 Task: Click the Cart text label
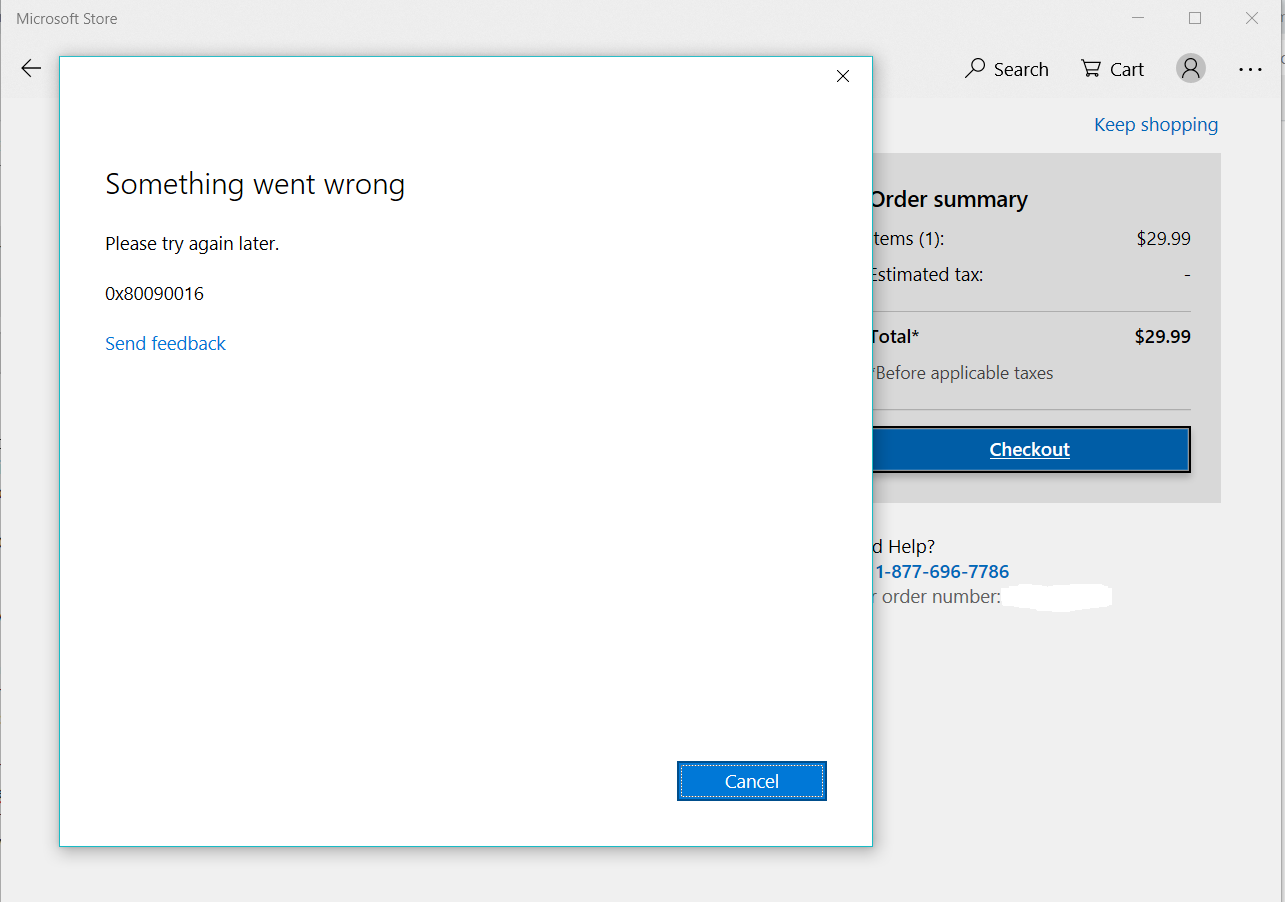point(1127,69)
